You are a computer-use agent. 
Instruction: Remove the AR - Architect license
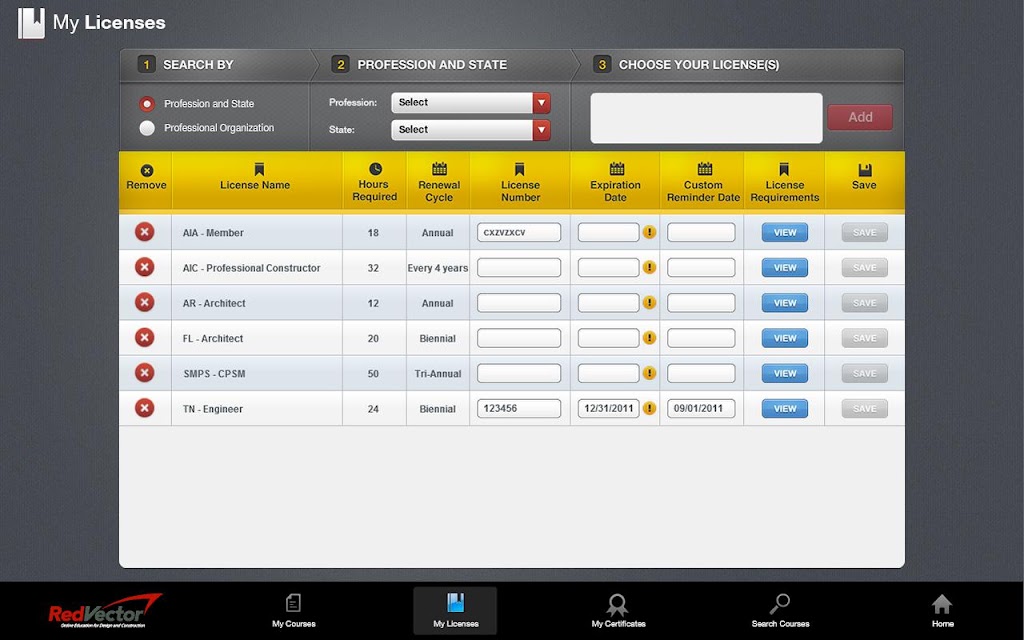144,302
